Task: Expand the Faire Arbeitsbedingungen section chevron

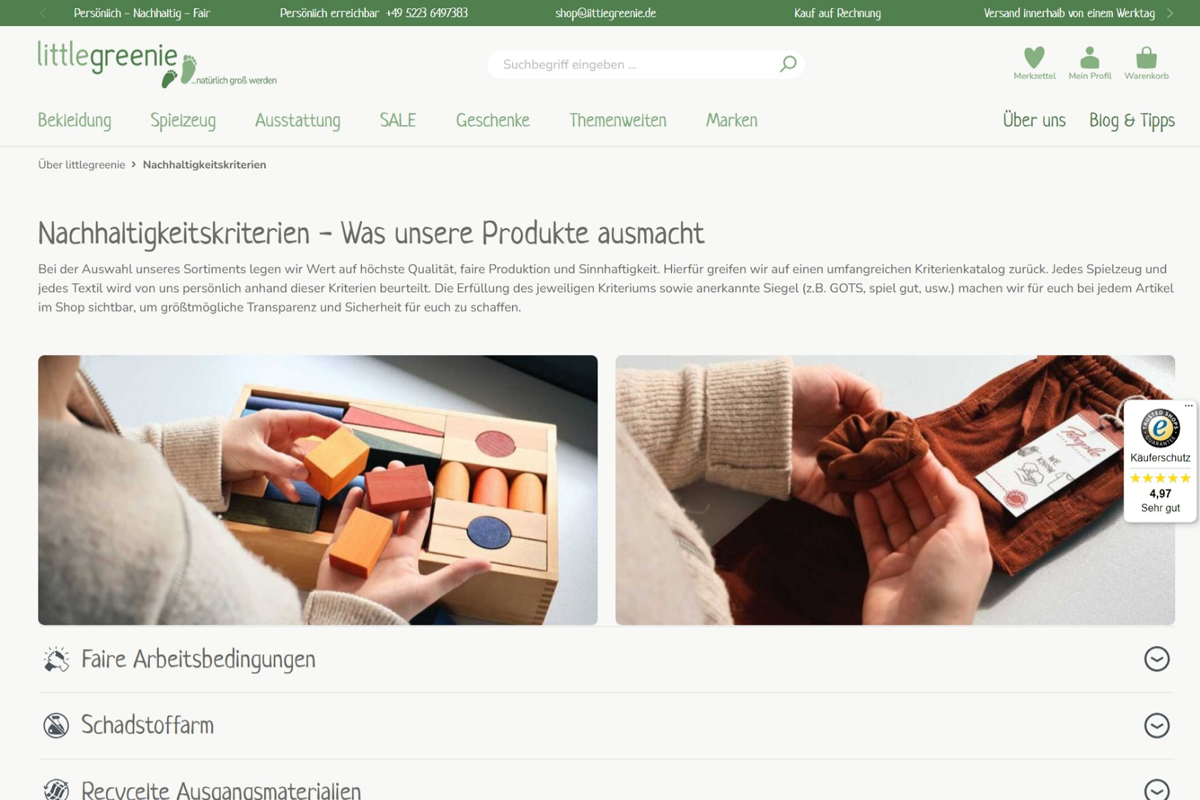Action: click(1156, 659)
